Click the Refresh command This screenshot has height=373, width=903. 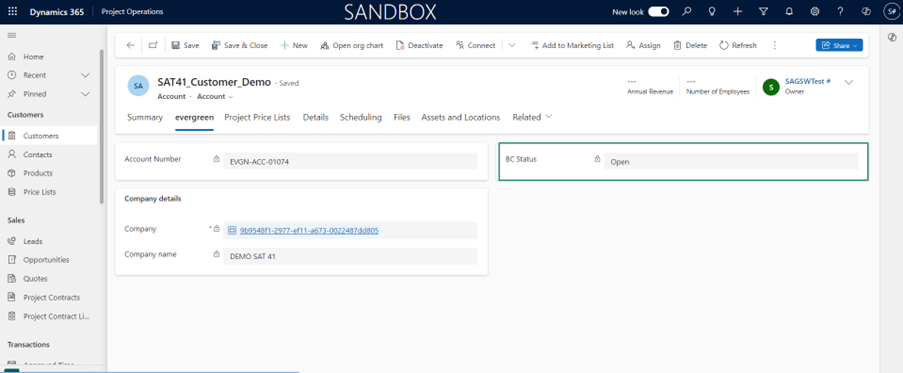point(738,45)
